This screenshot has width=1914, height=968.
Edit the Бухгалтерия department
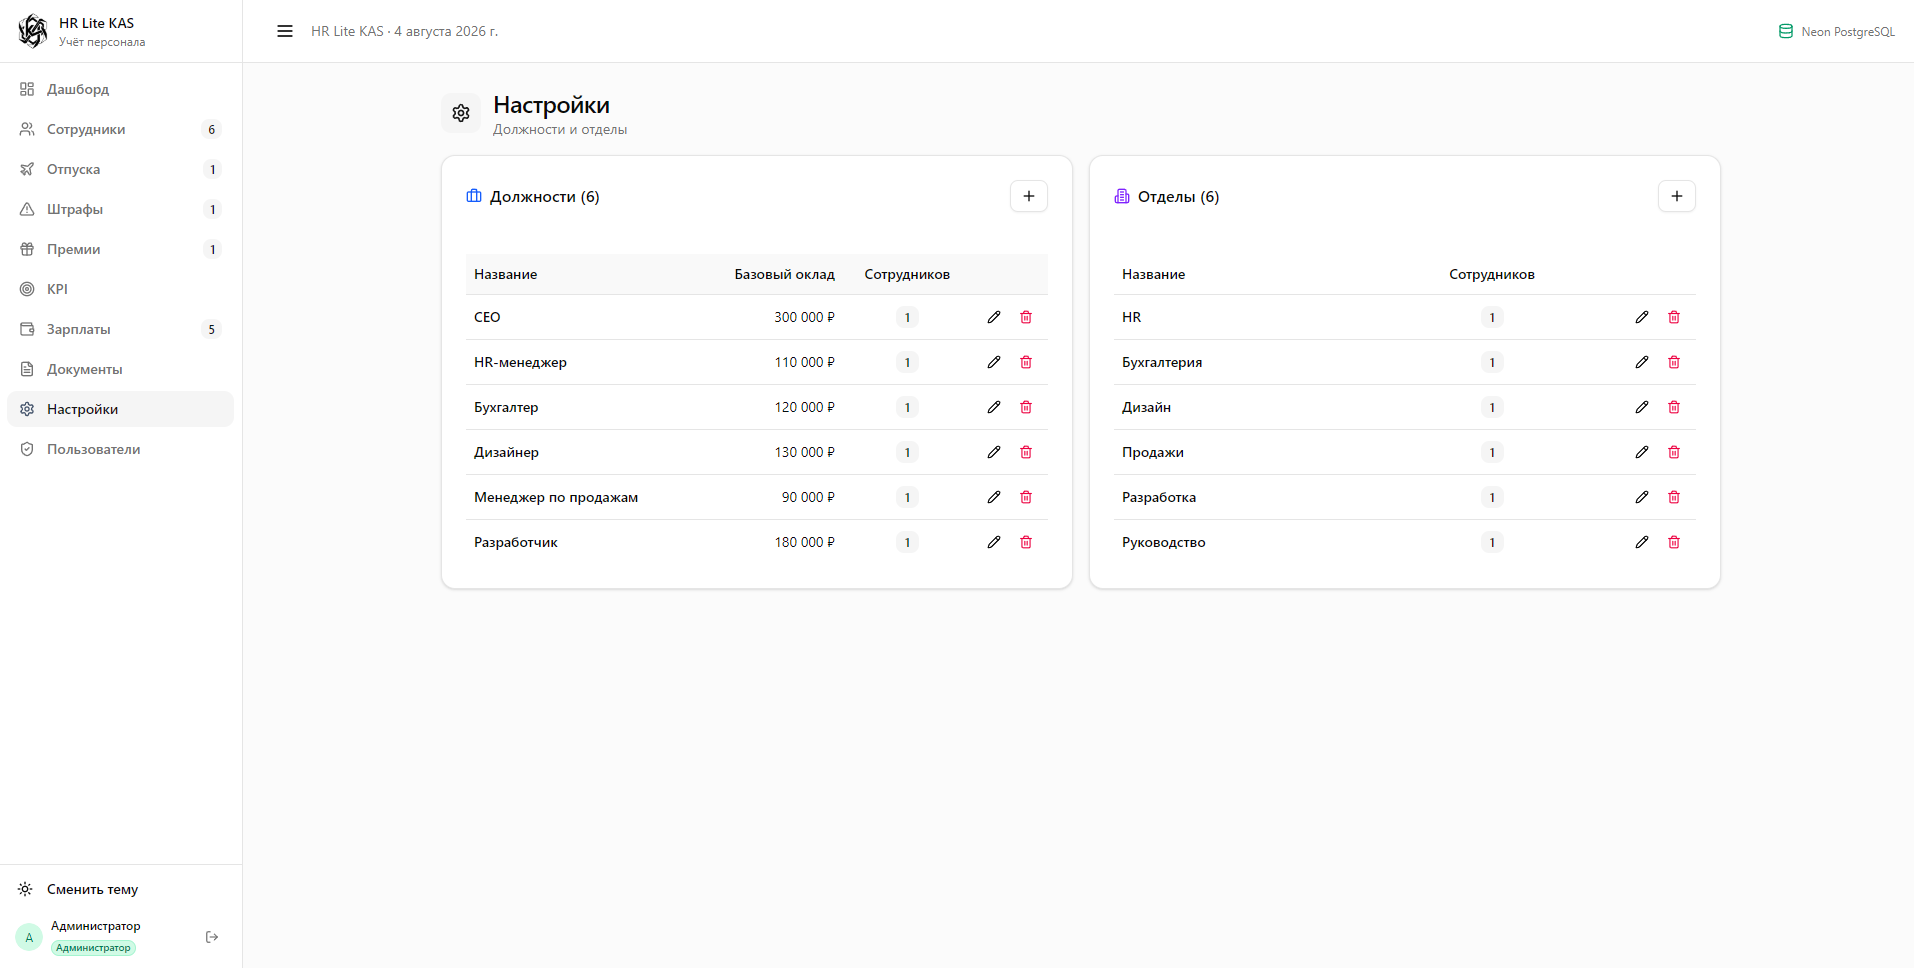1642,362
